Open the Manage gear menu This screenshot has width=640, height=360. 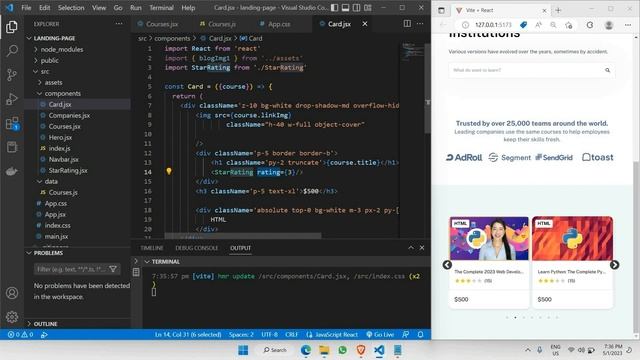click(x=12, y=316)
